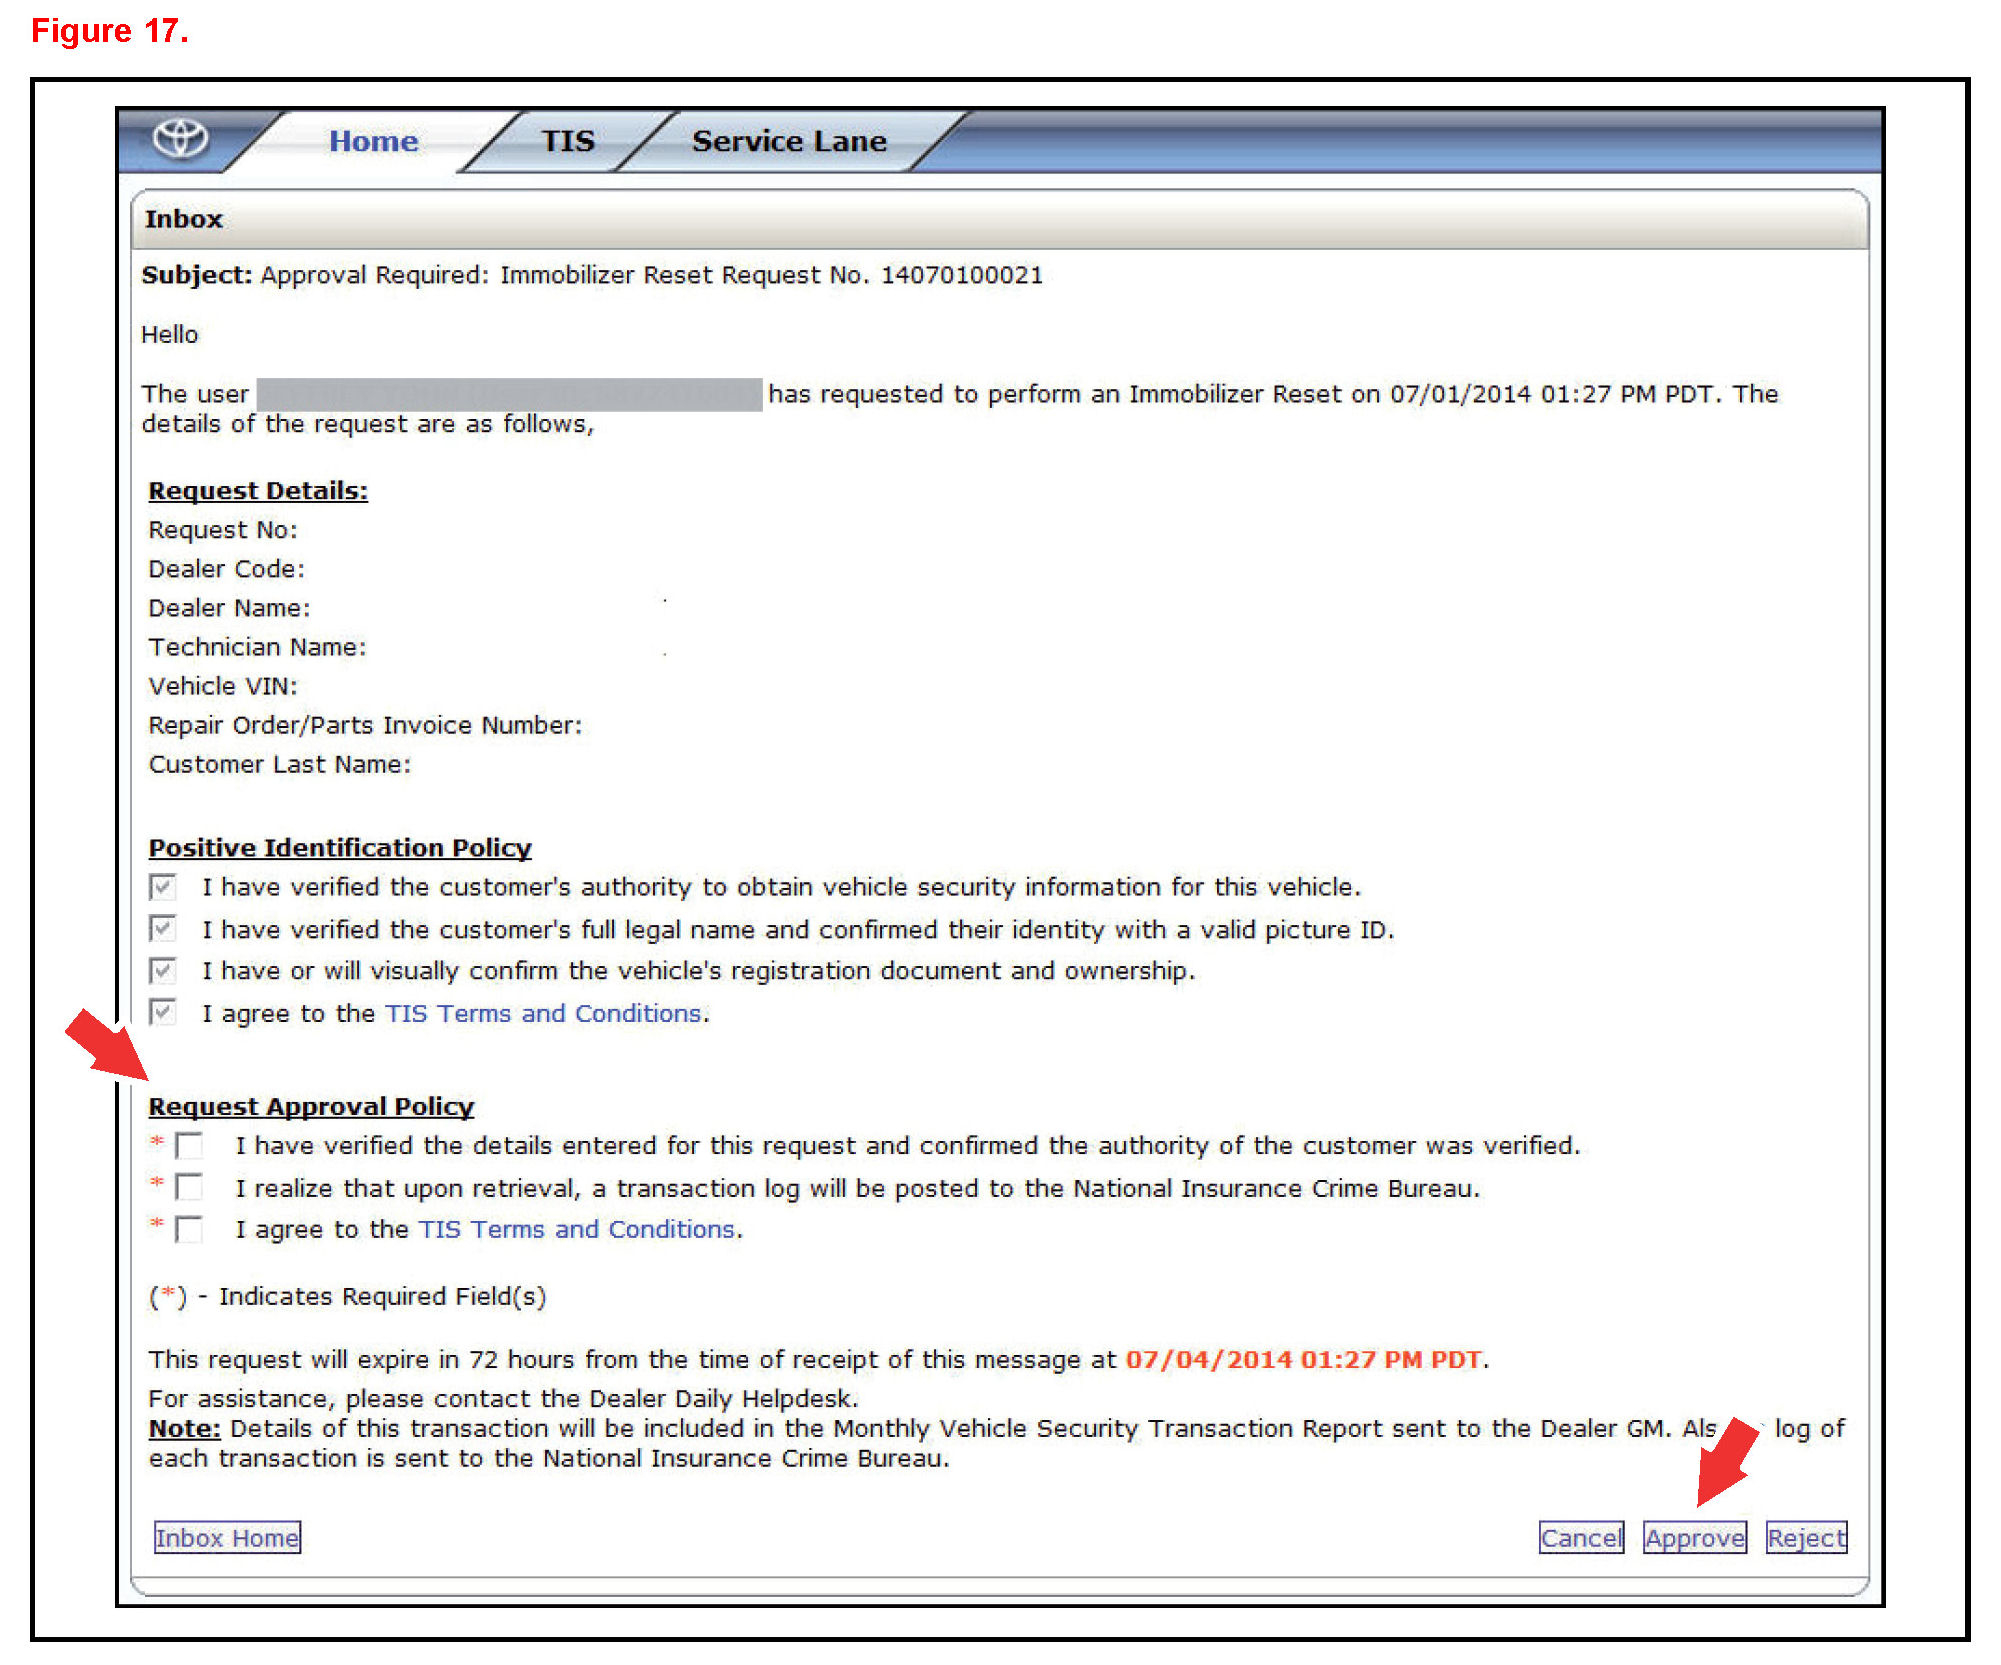Open TIS Terms link in Positive Identification Policy
This screenshot has width=2001, height=1665.
pyautogui.click(x=543, y=1014)
